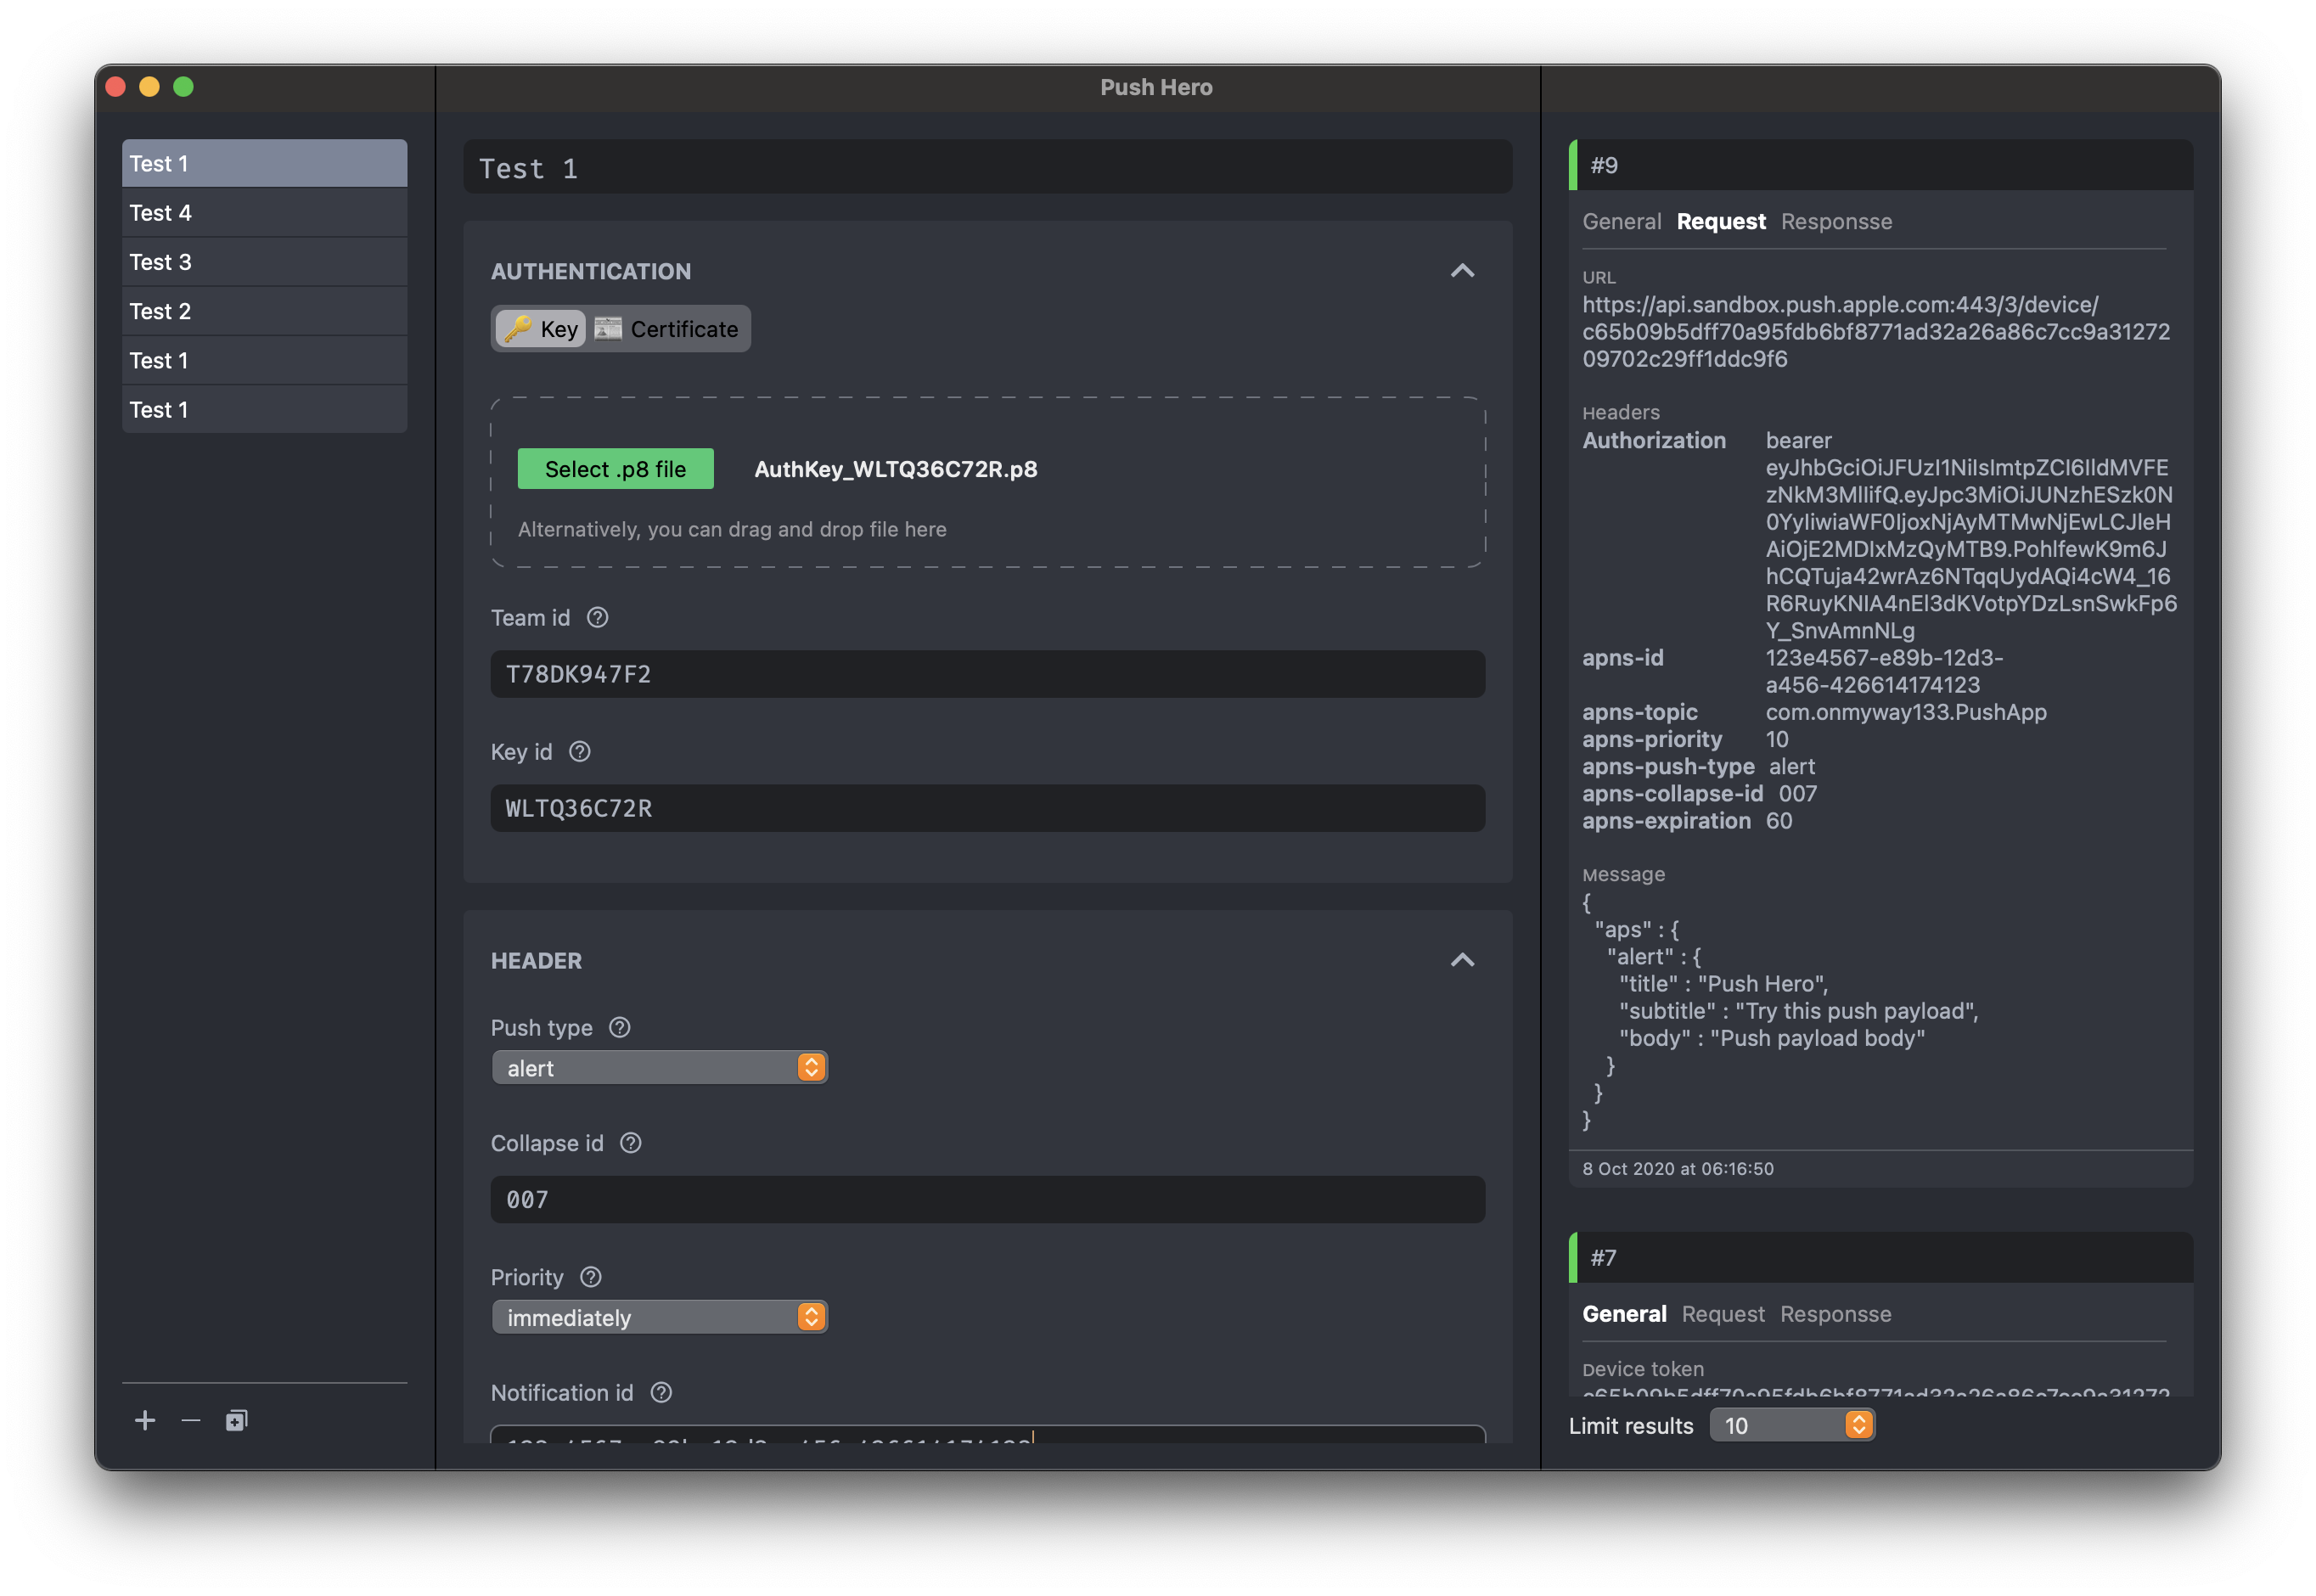Open Responsse tab in result #7
The height and width of the screenshot is (1596, 2316).
pos(1835,1314)
